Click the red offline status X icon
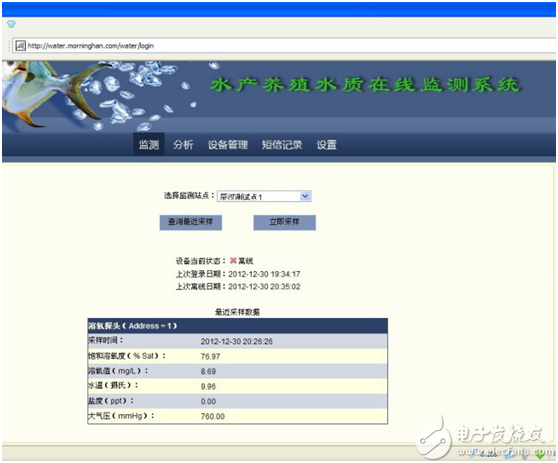This screenshot has width=558, height=463. click(233, 261)
